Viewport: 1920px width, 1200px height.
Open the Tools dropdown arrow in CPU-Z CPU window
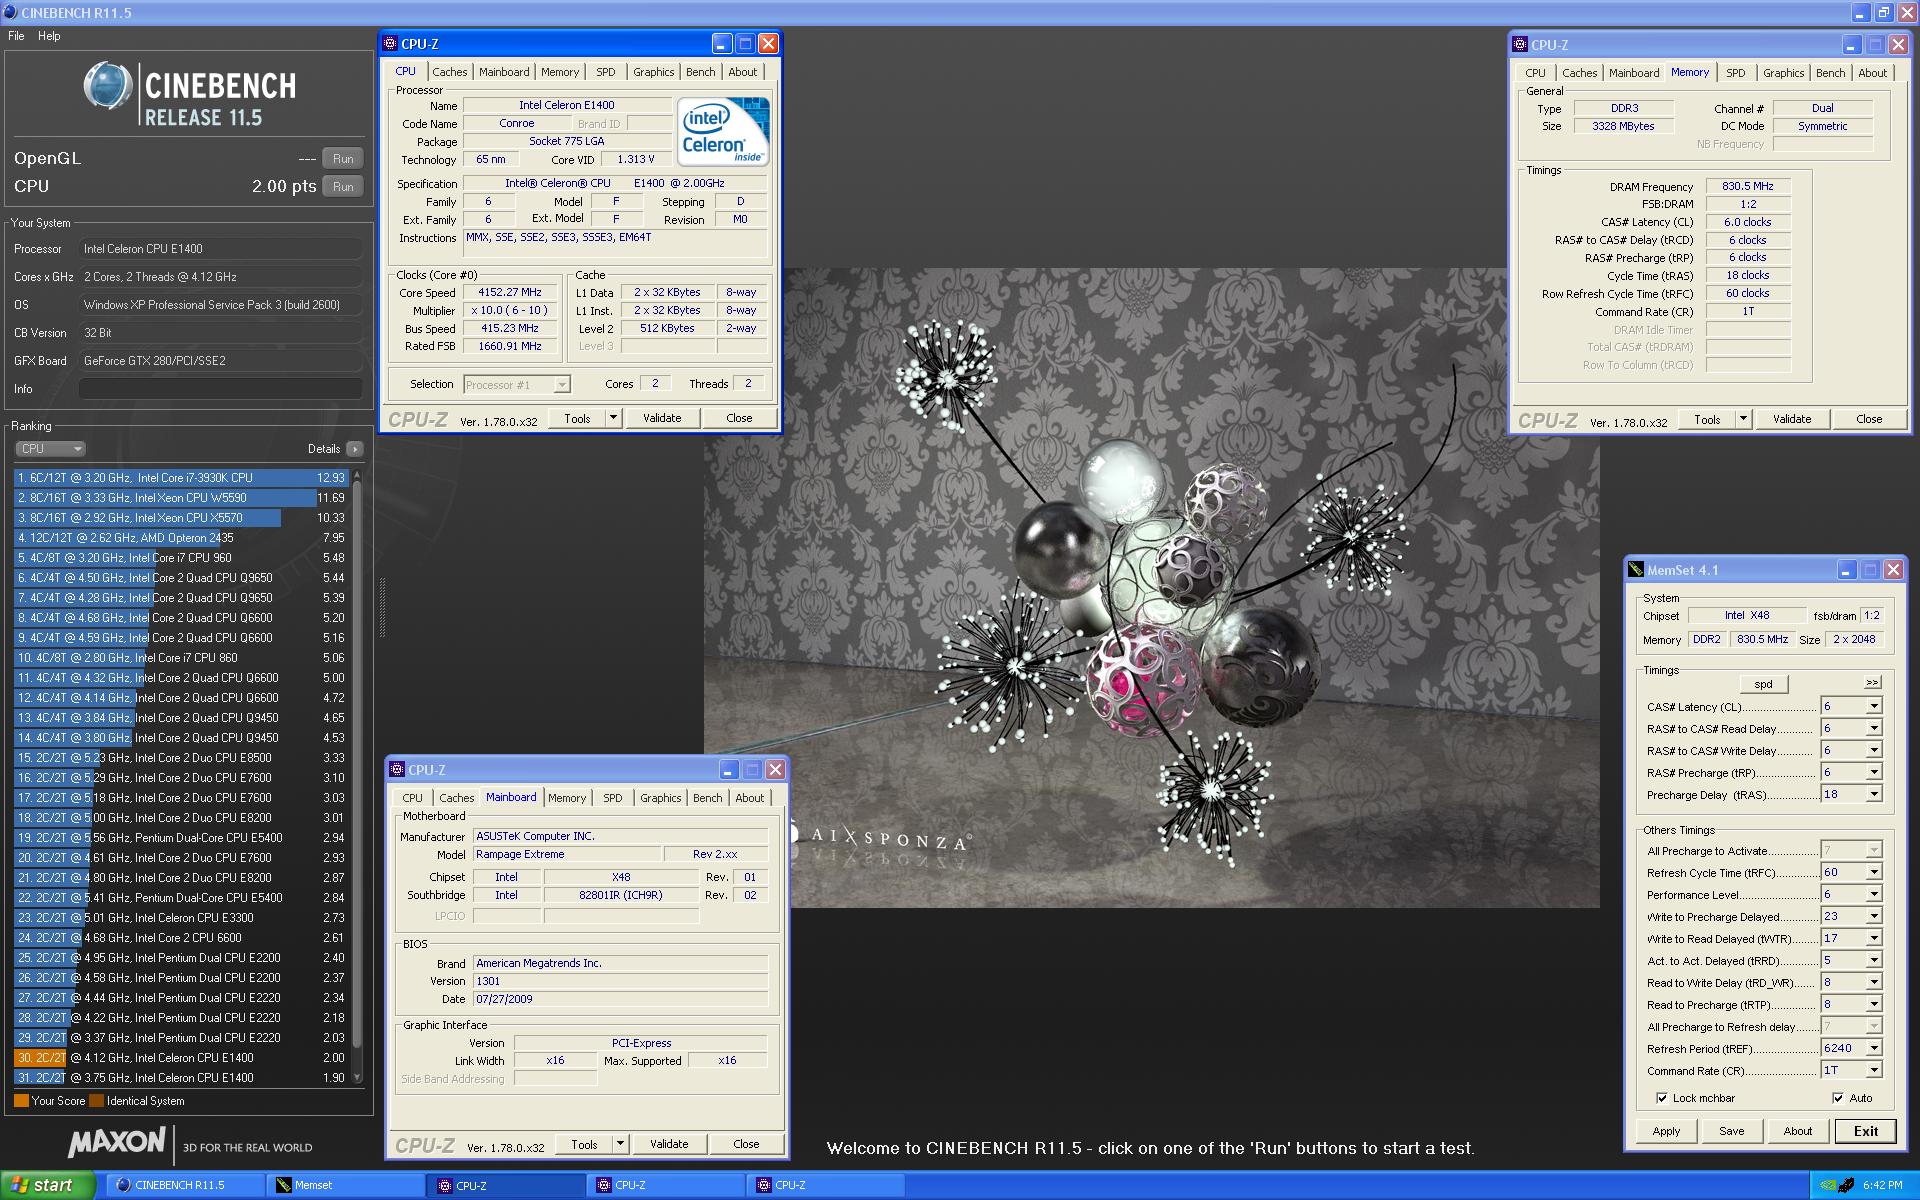click(613, 418)
